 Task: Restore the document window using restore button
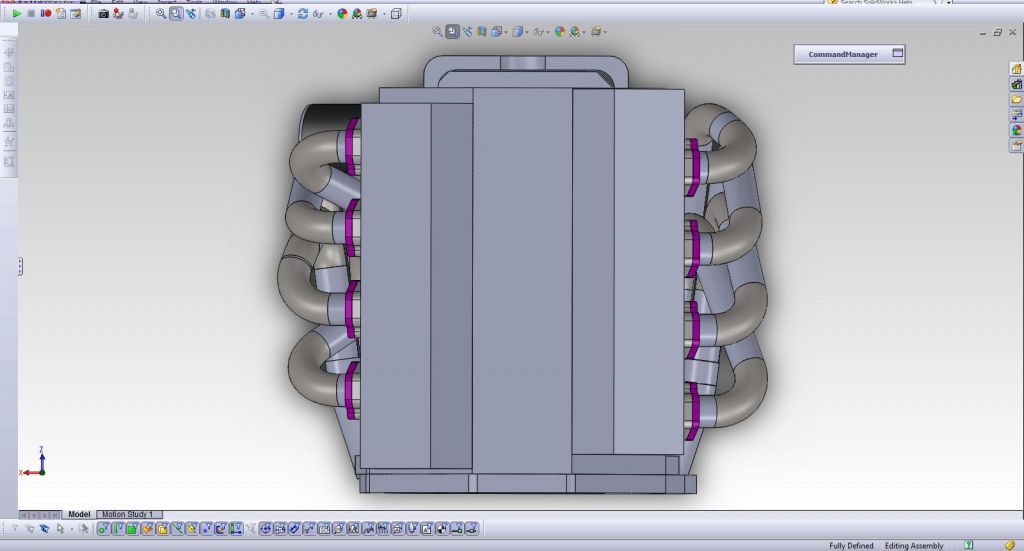tap(996, 33)
